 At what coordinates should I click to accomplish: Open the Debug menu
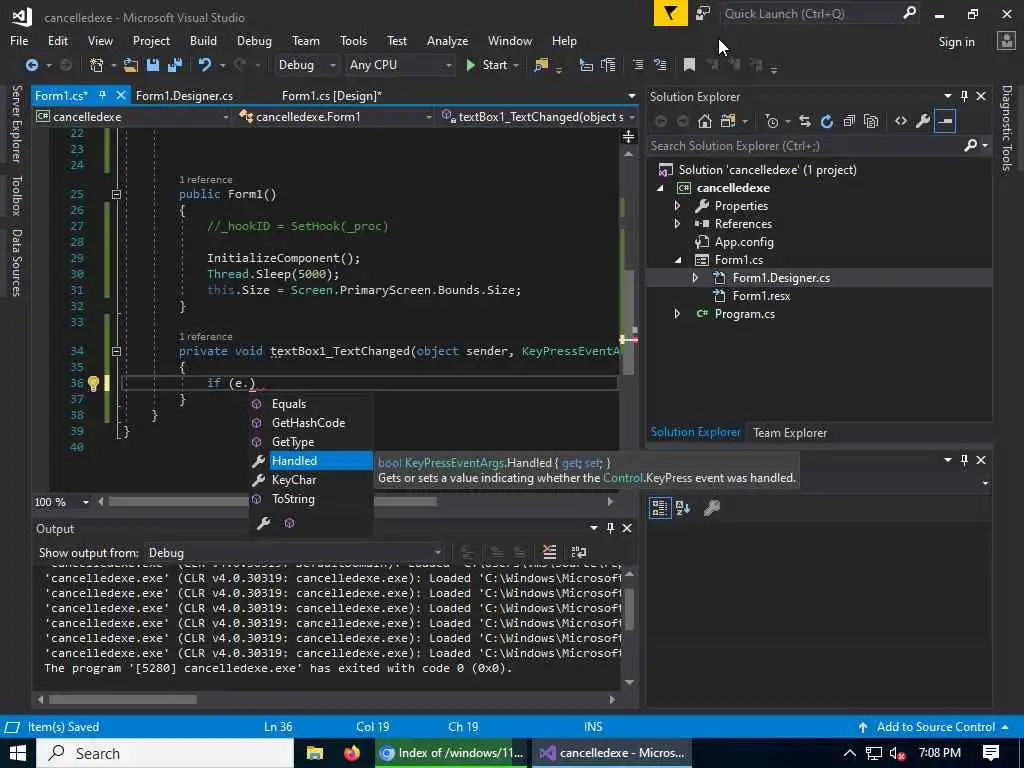(254, 40)
